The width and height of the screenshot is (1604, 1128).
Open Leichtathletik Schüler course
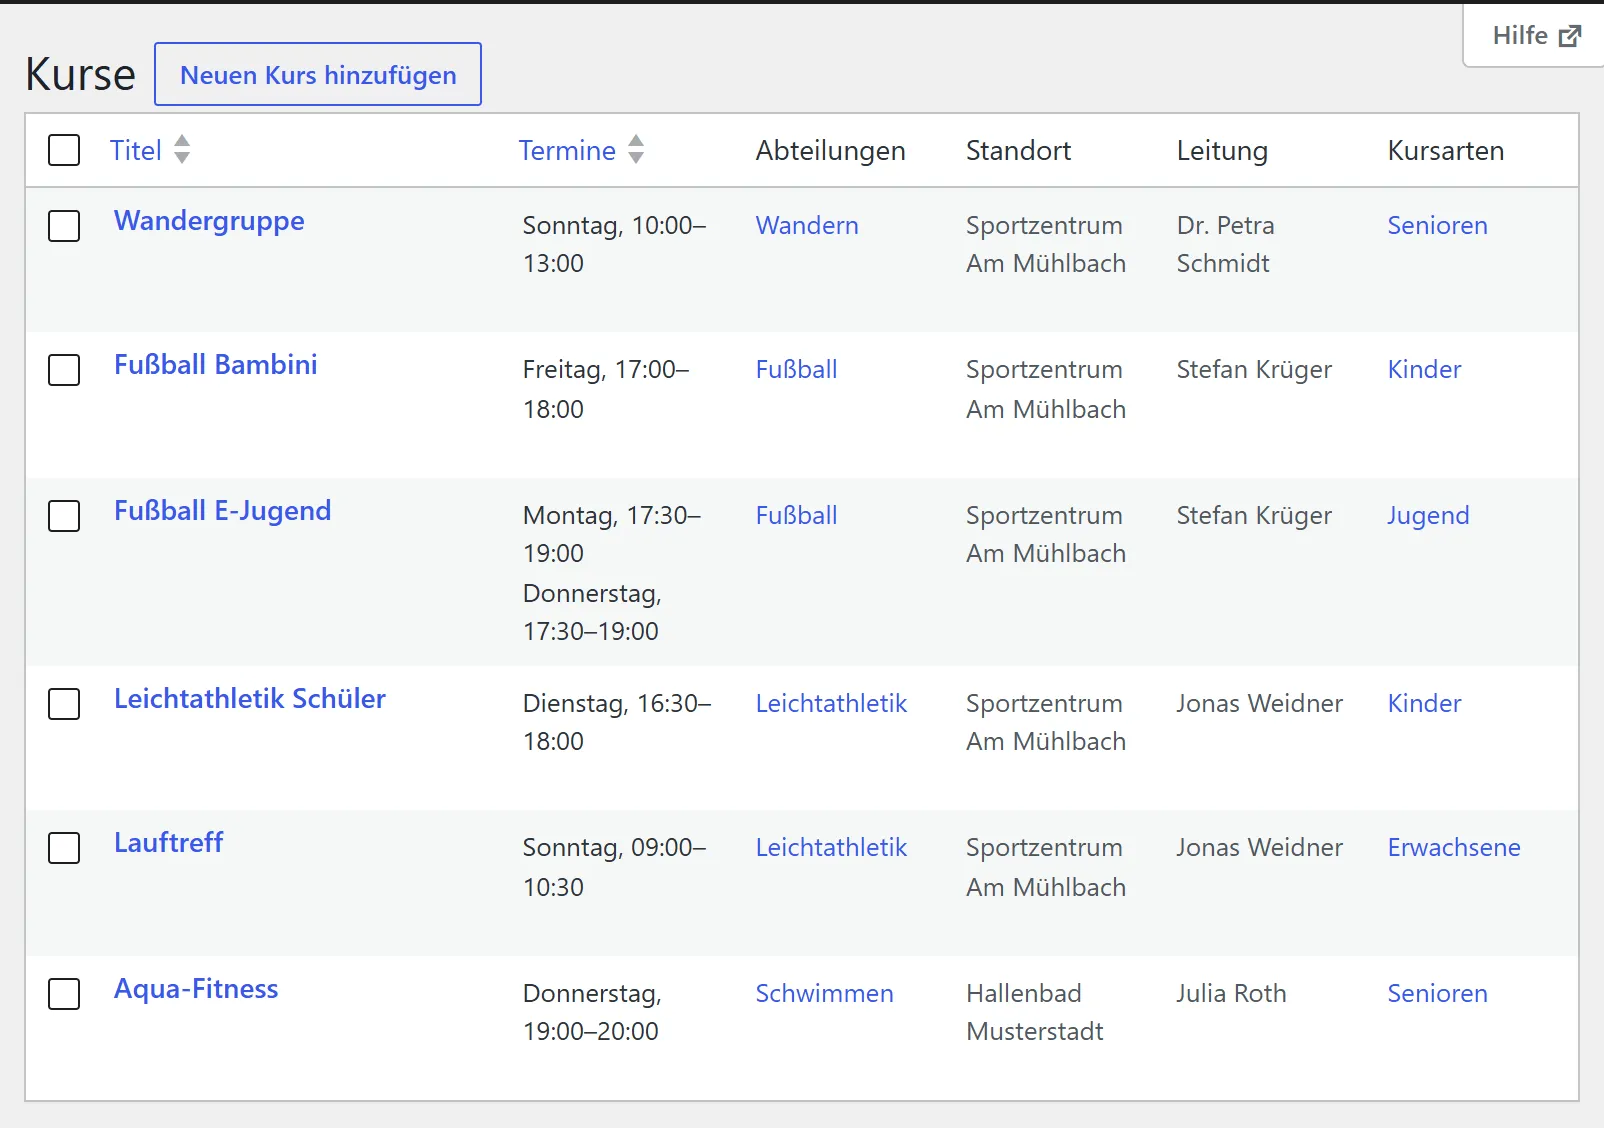pyautogui.click(x=250, y=699)
